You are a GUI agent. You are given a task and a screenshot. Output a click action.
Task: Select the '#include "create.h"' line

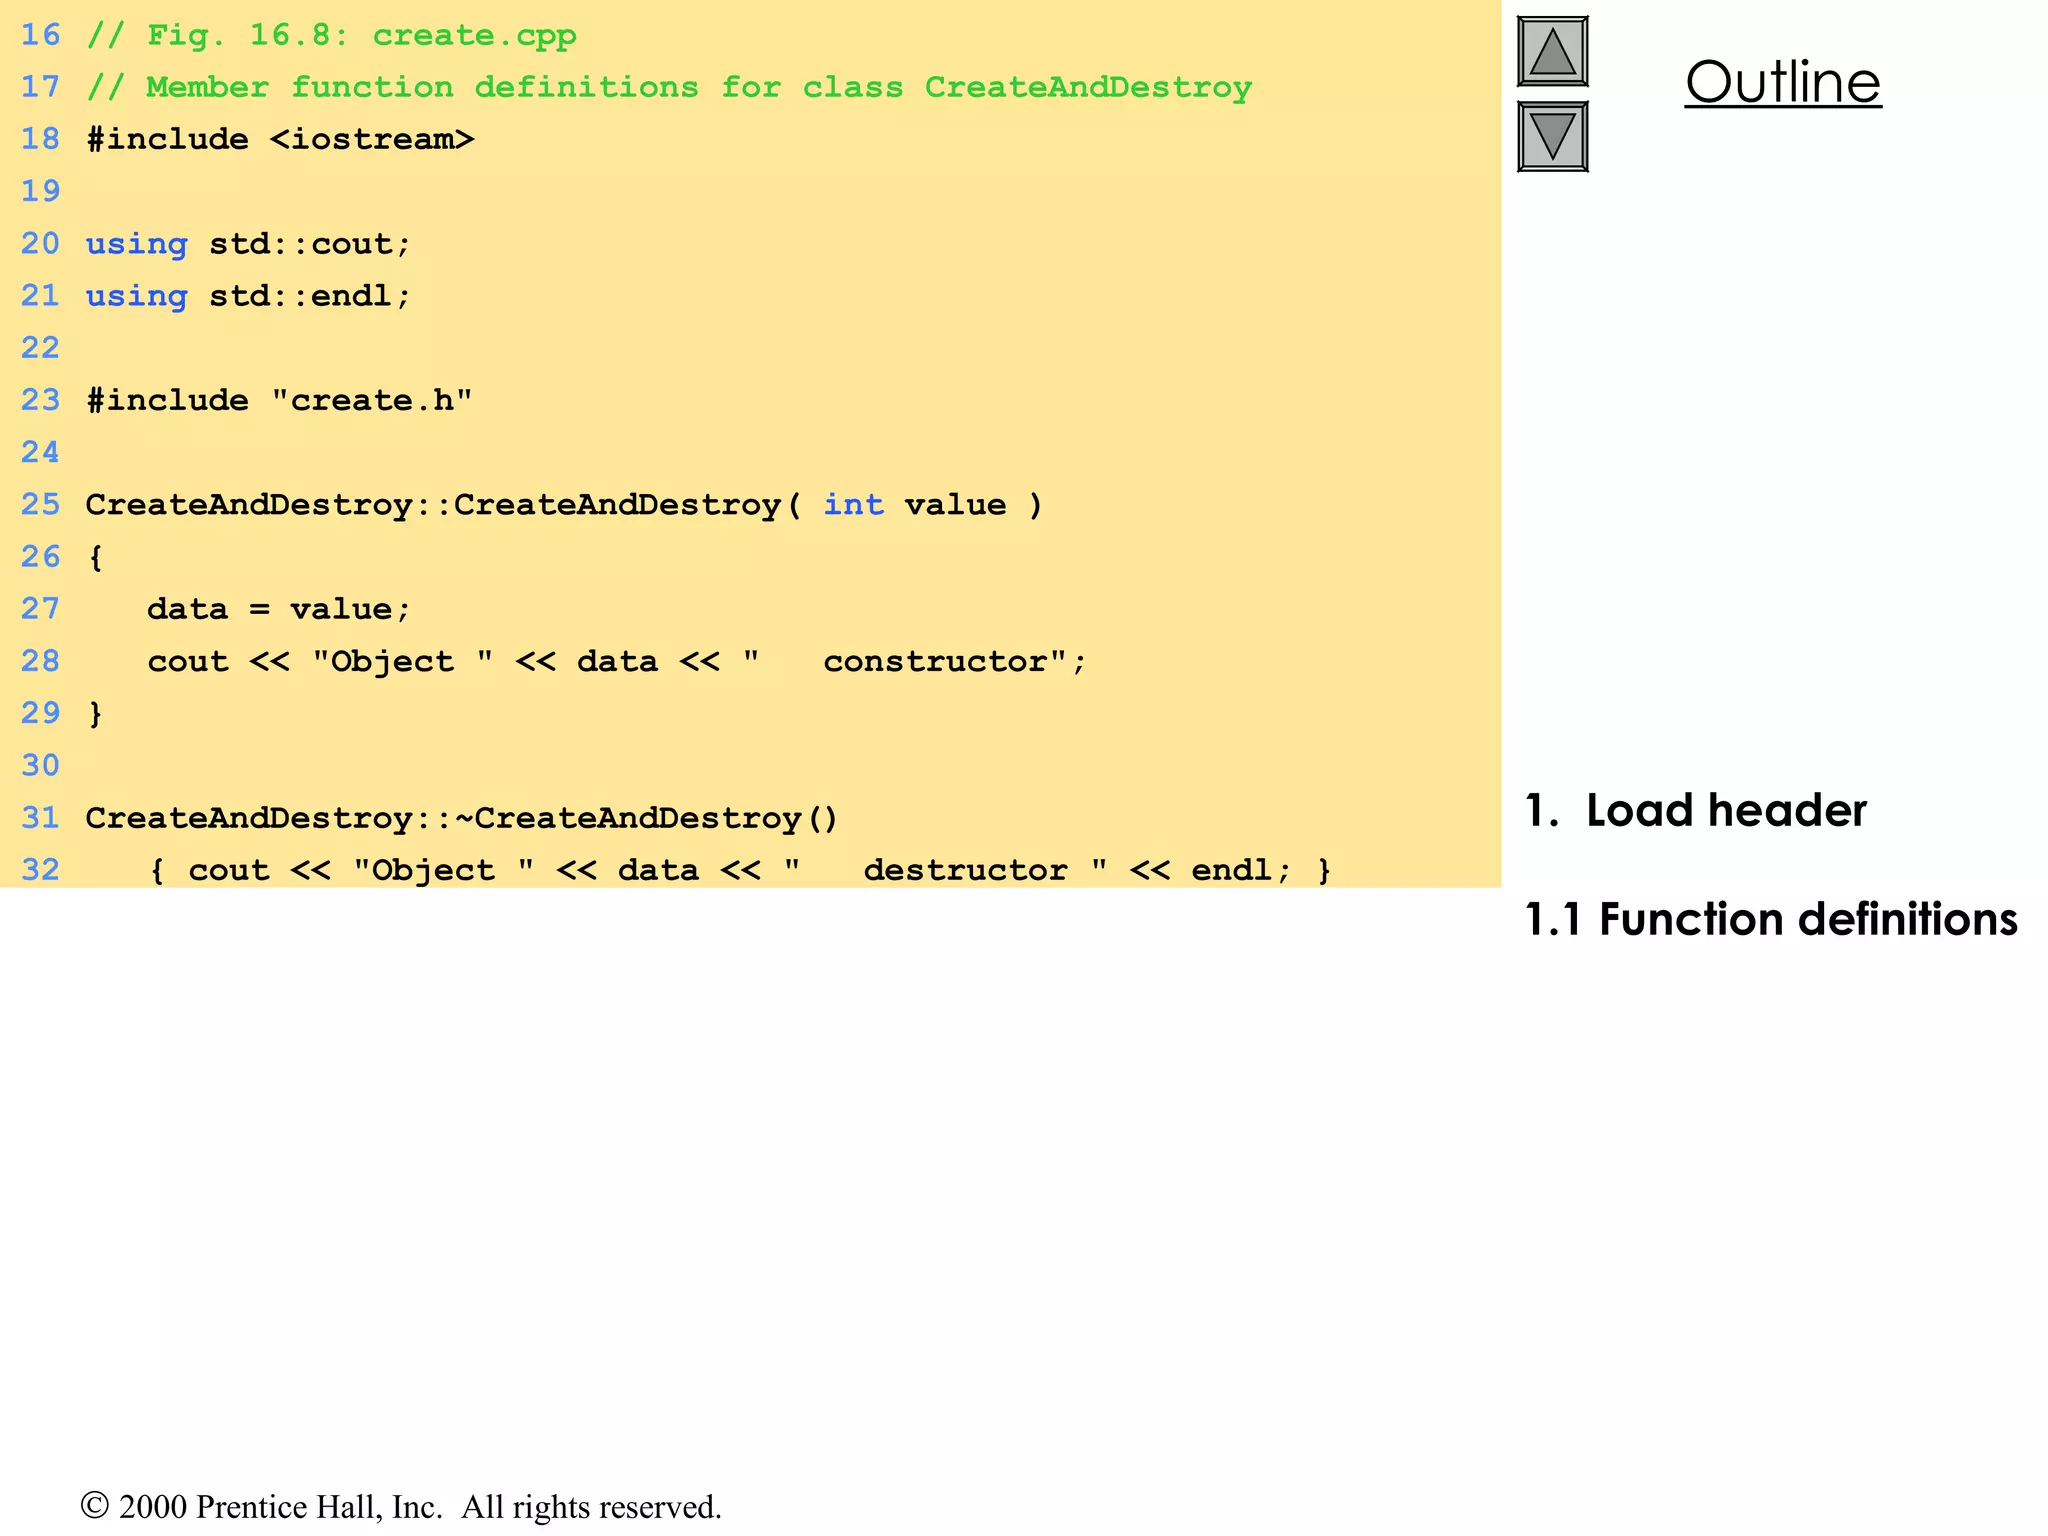279,401
